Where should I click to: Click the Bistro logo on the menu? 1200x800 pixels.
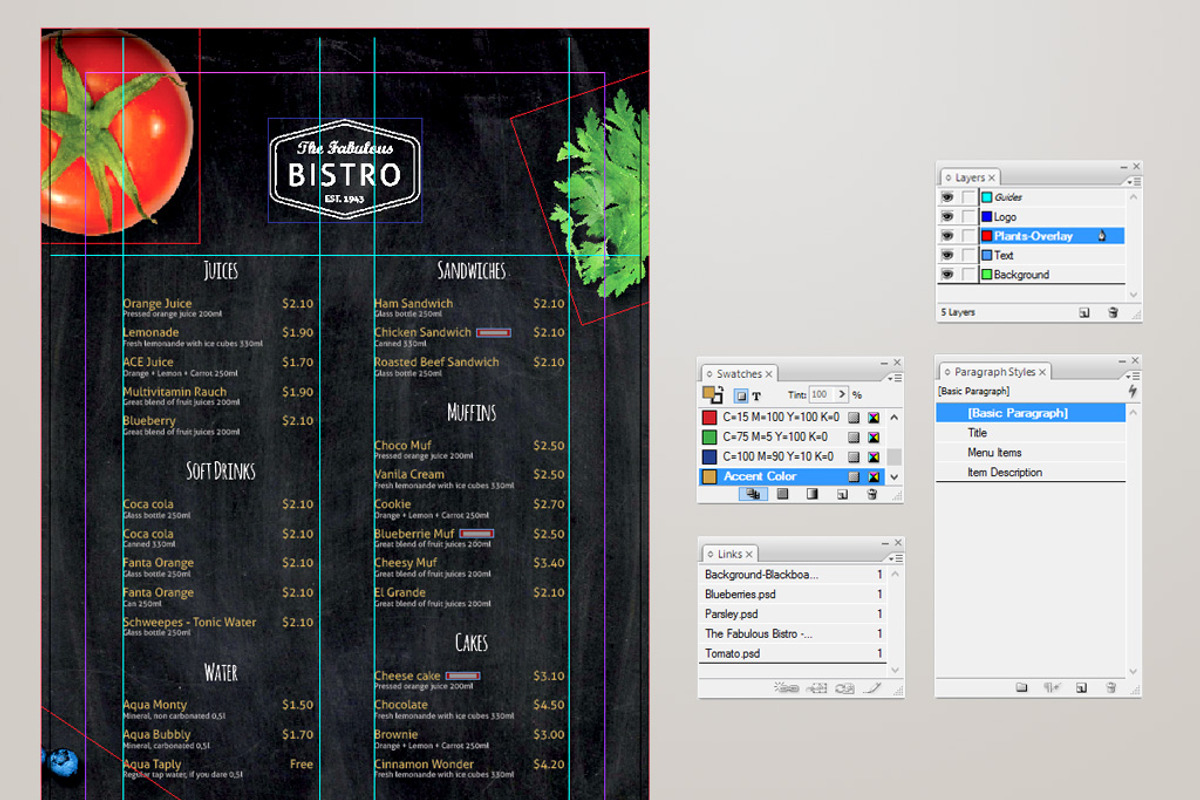click(345, 170)
